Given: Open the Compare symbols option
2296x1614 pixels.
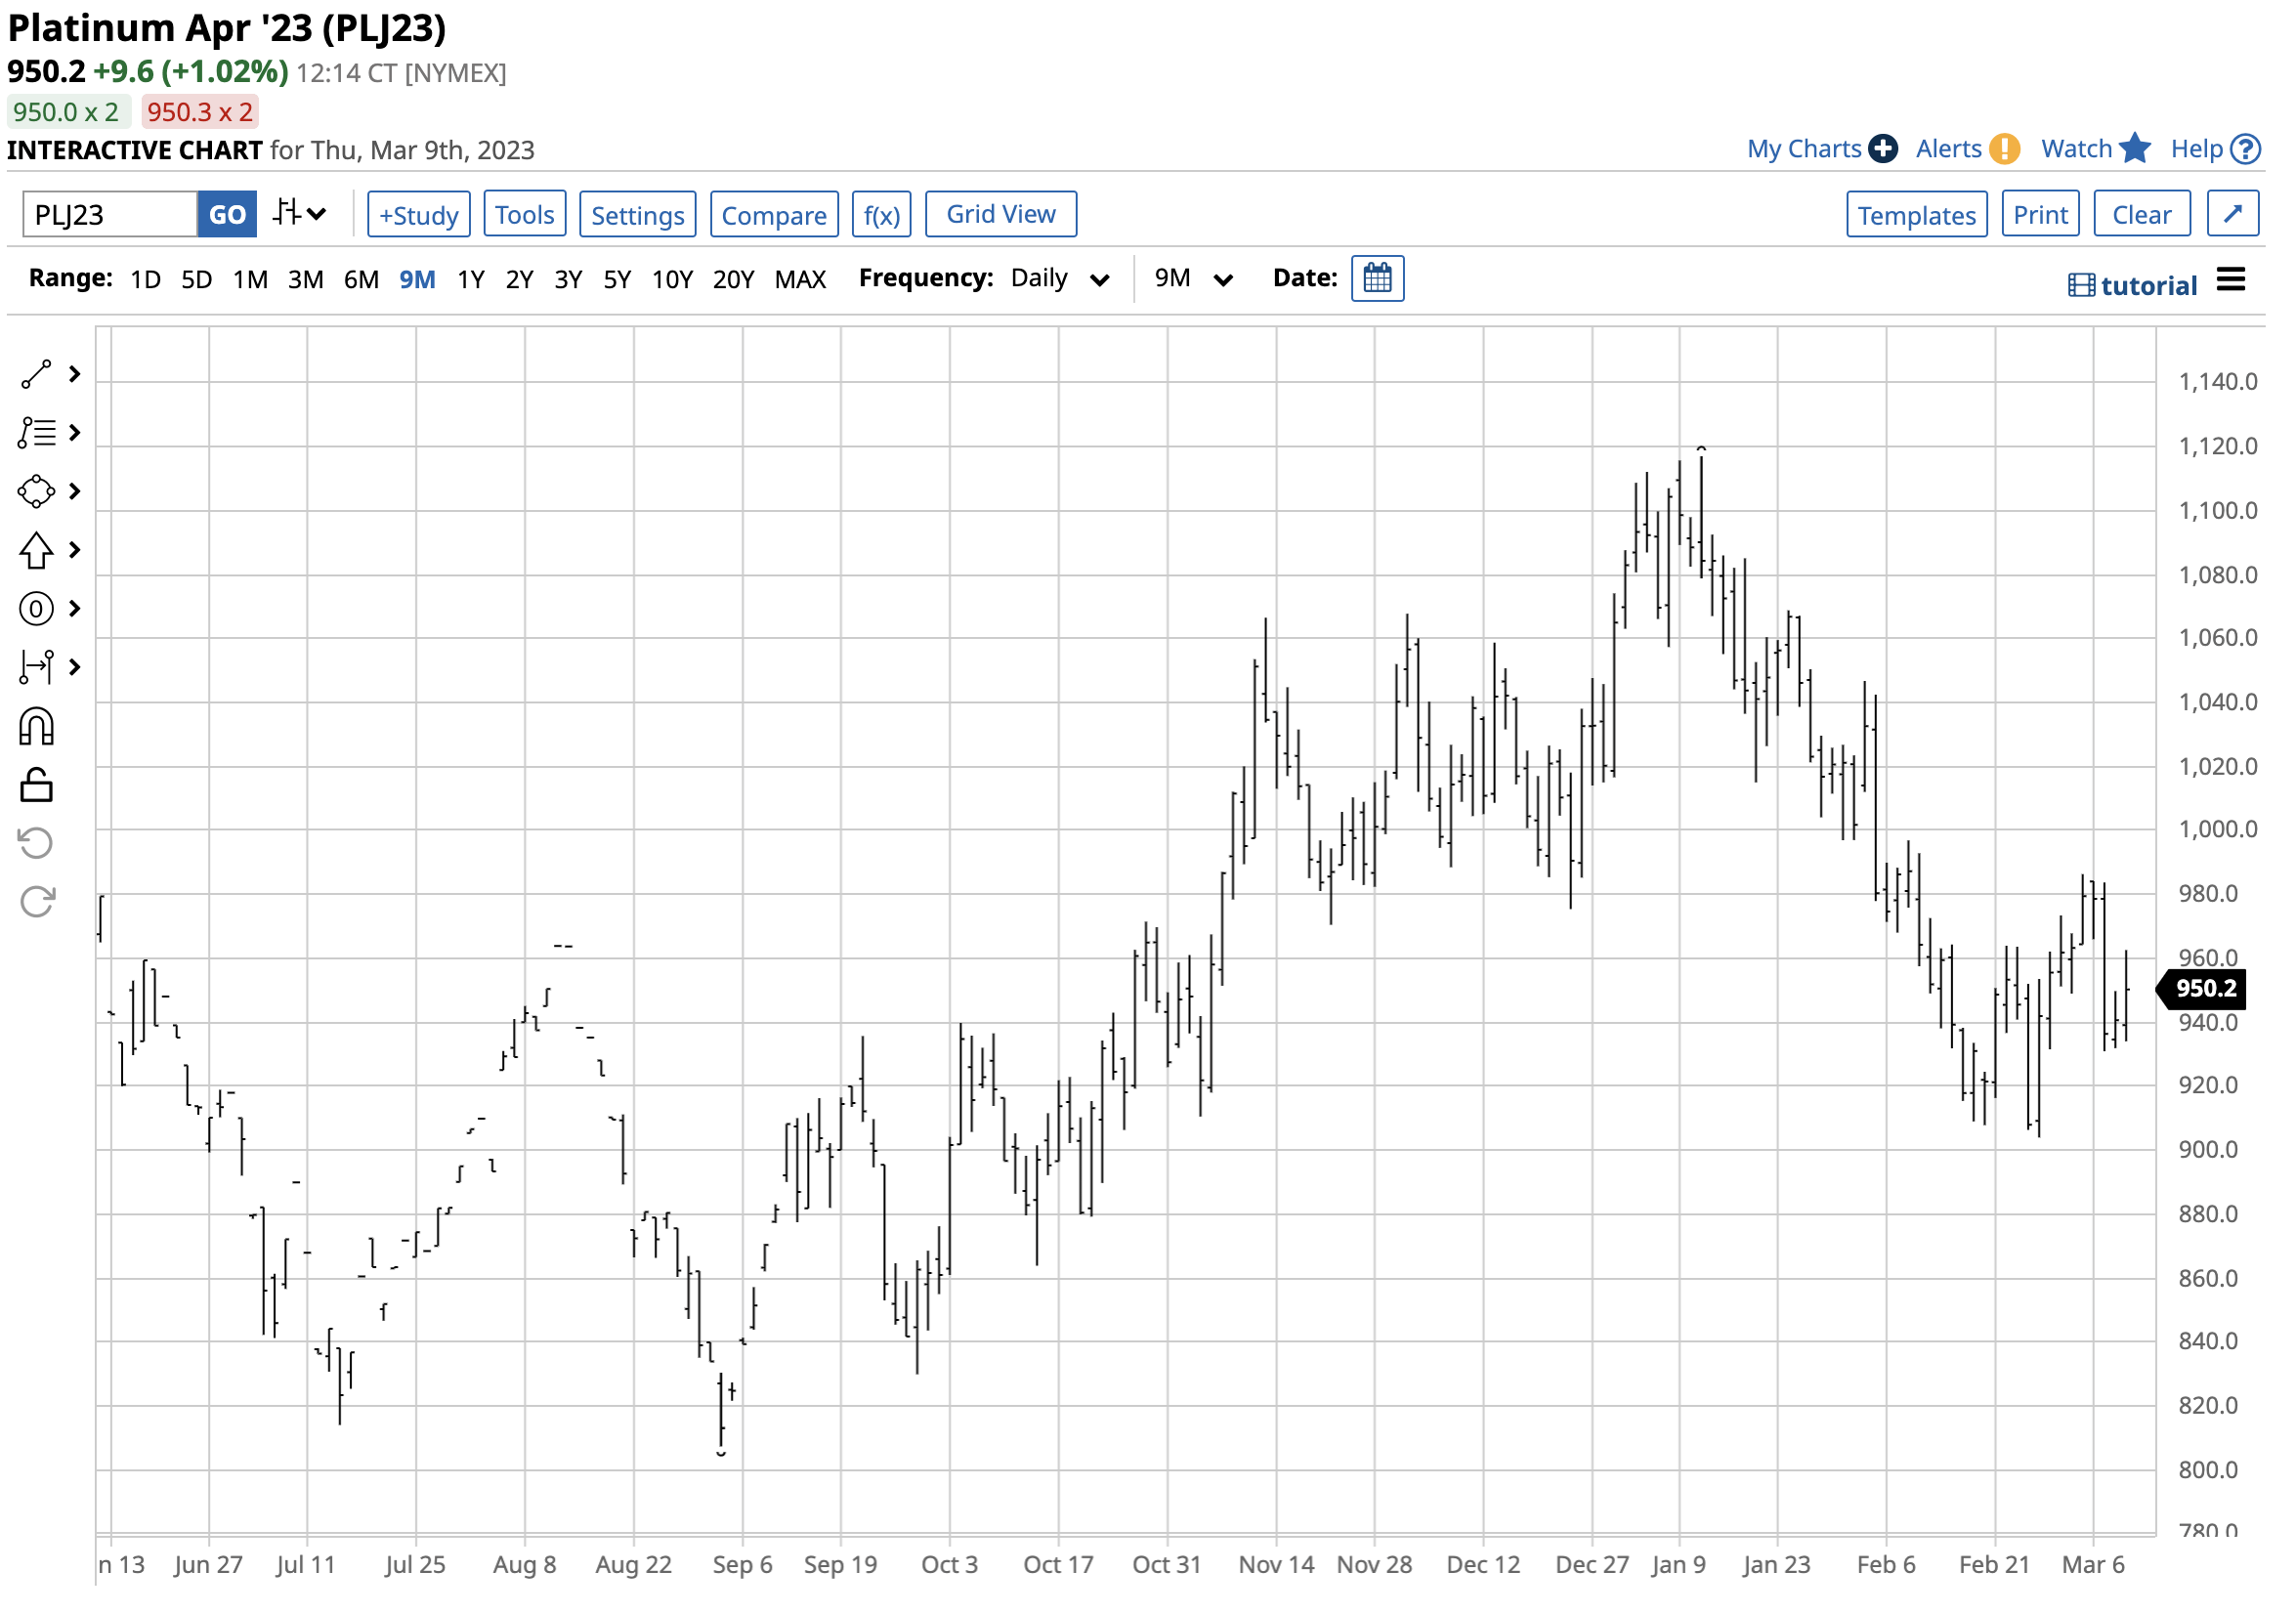Looking at the screenshot, I should click(x=775, y=215).
